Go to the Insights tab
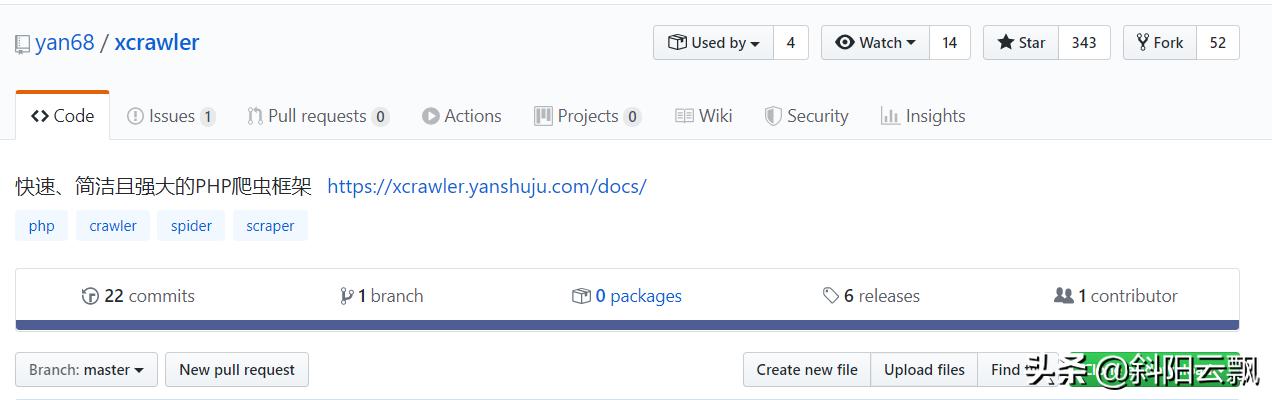This screenshot has height=400, width=1272. click(923, 116)
